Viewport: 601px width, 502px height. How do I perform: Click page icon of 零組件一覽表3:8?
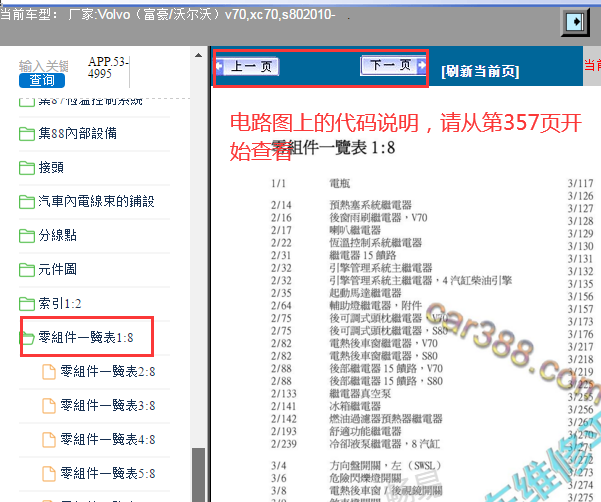click(x=49, y=406)
